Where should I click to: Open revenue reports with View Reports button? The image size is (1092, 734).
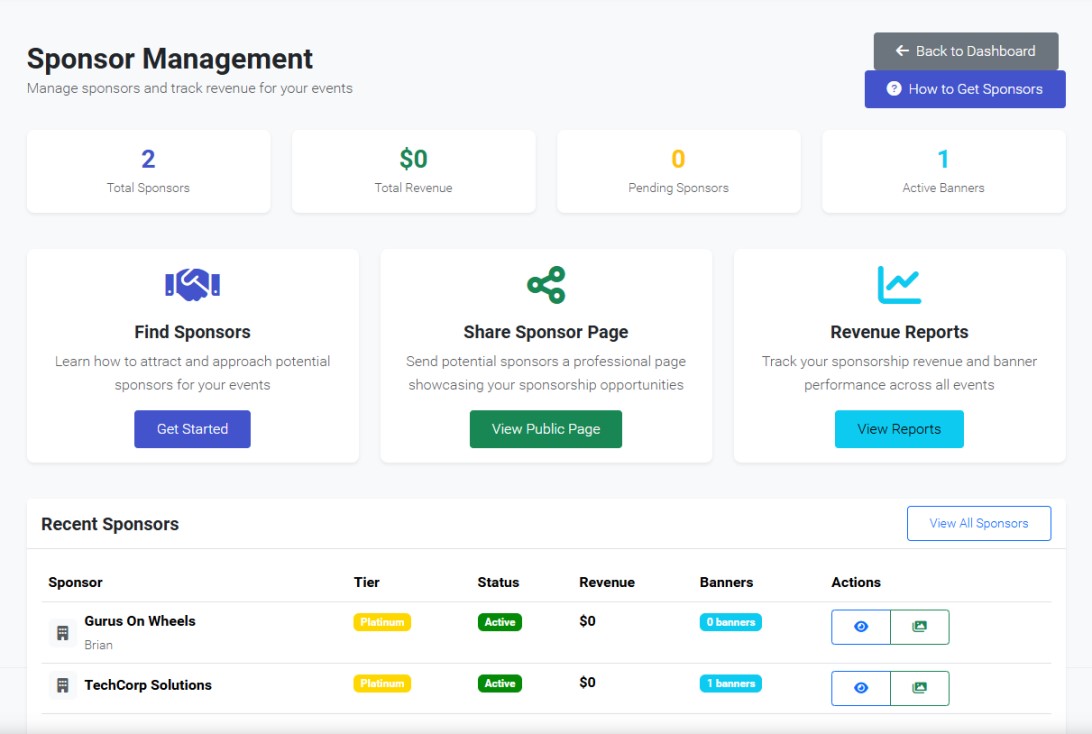pyautogui.click(x=898, y=428)
